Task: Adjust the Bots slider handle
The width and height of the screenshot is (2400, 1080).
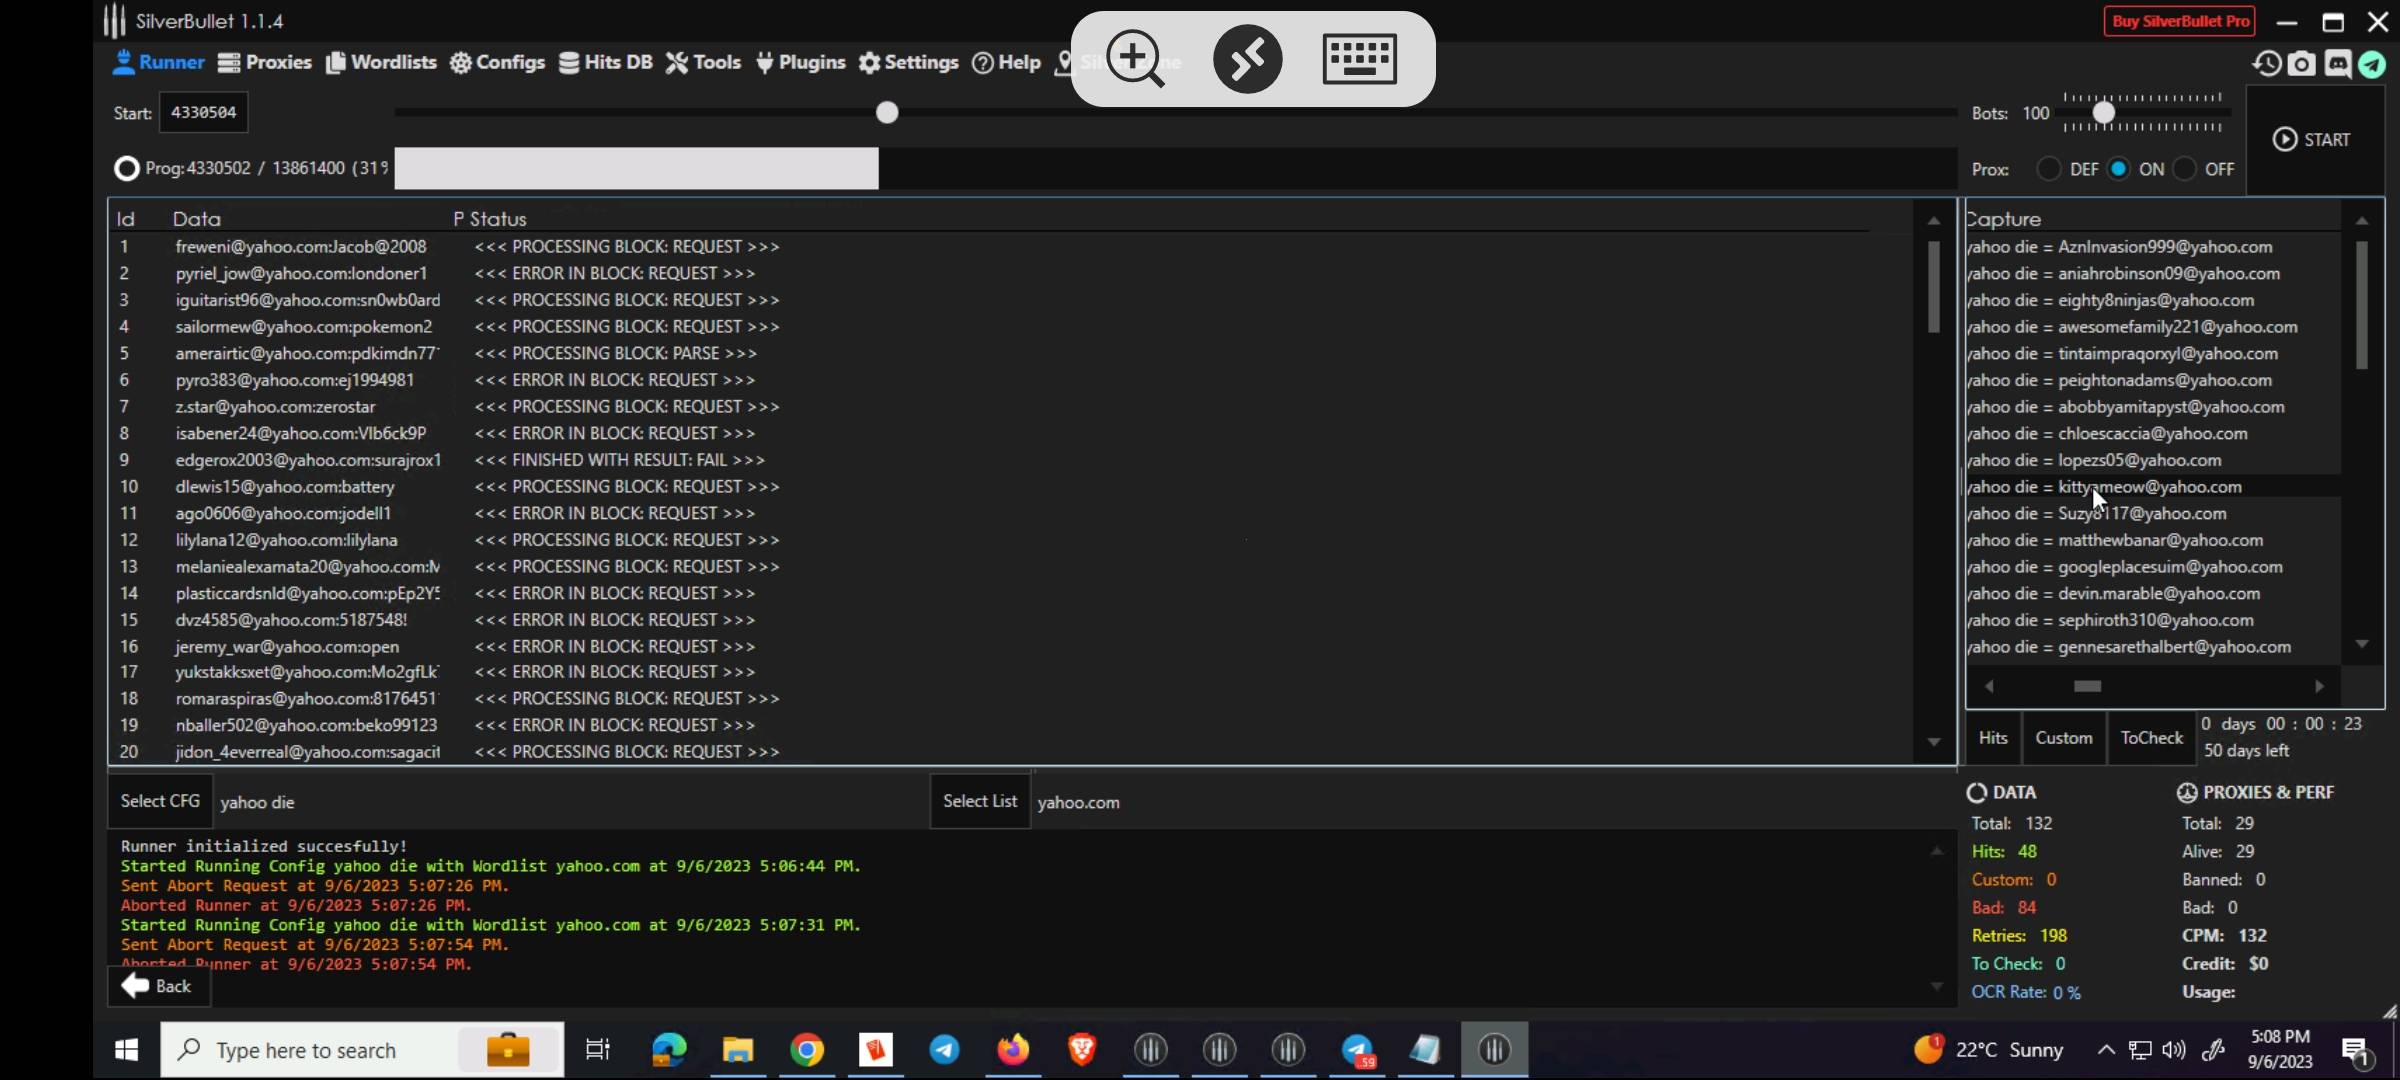Action: tap(2104, 113)
